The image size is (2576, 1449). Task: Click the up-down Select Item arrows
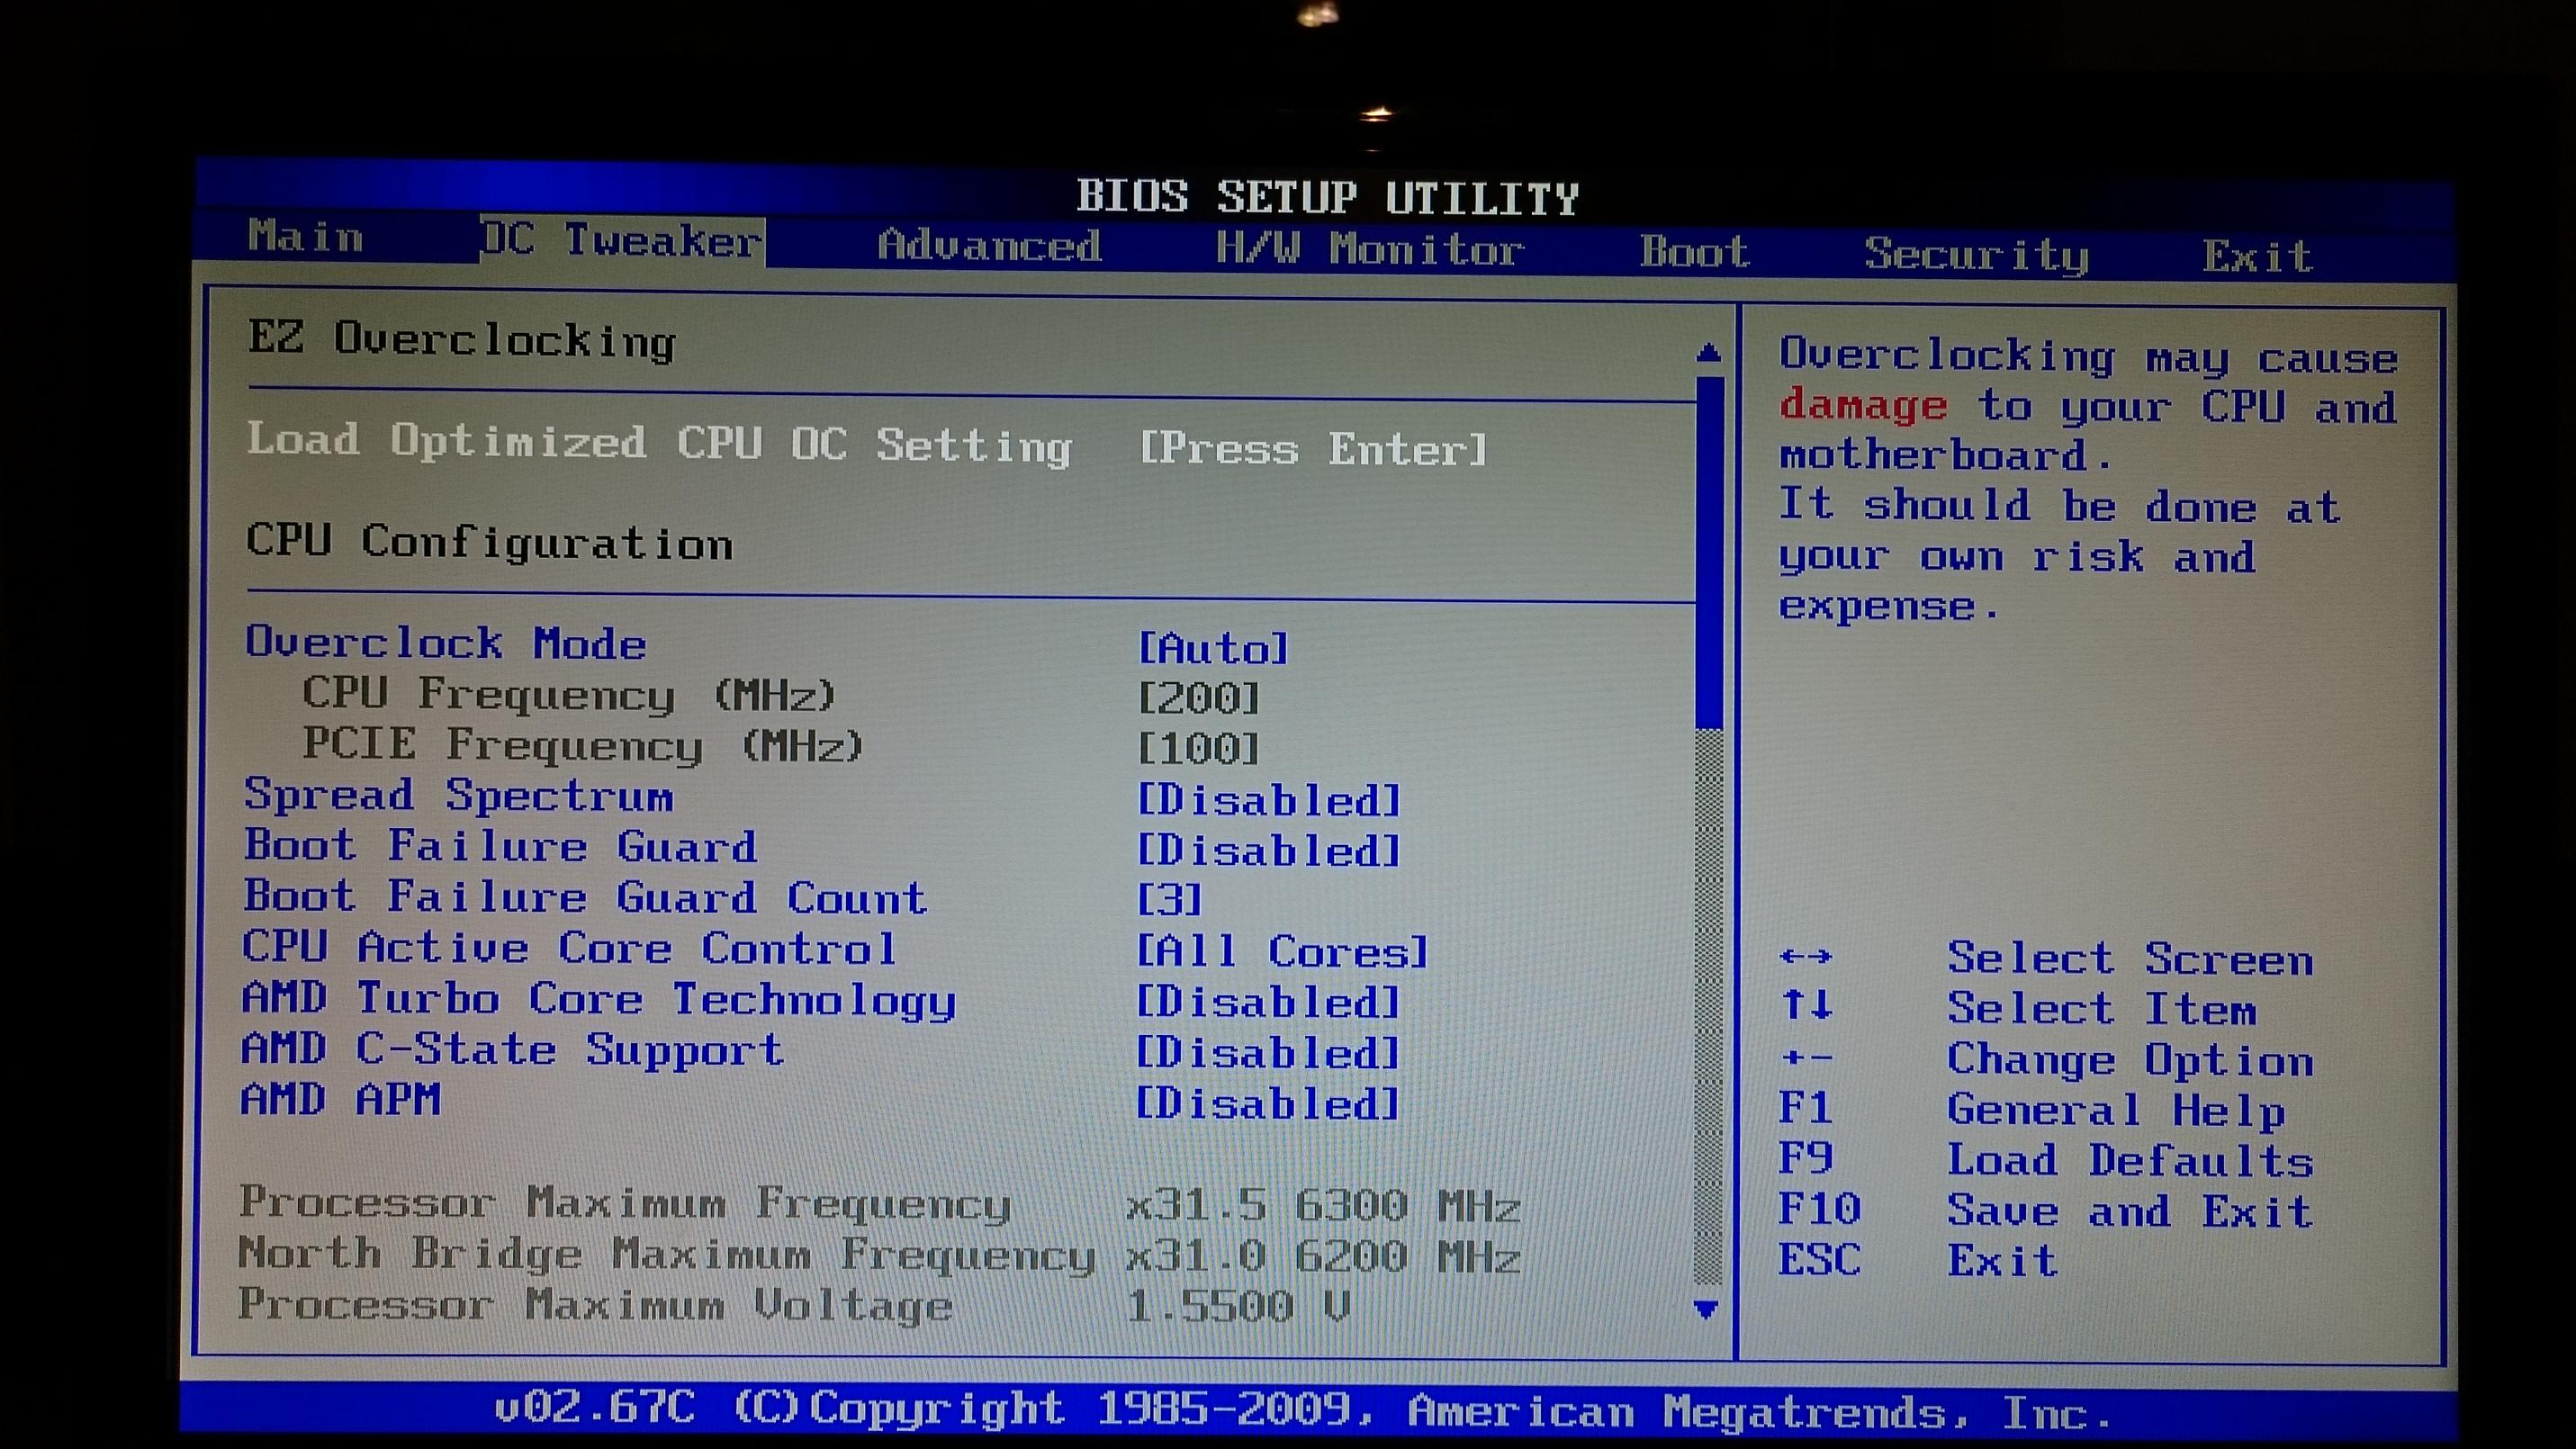click(x=1807, y=1005)
